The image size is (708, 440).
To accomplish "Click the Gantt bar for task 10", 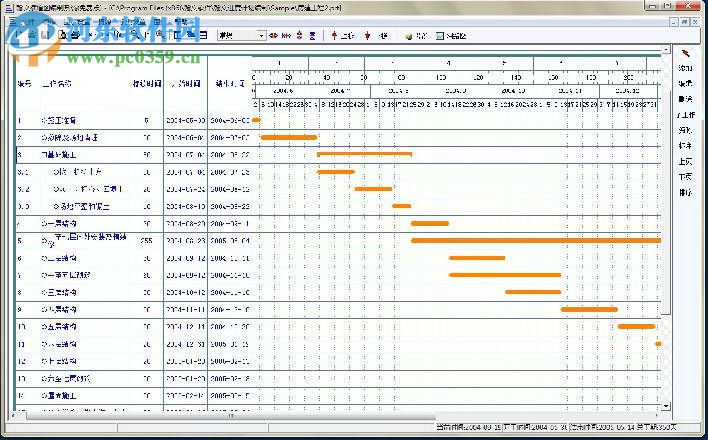I will (x=637, y=327).
